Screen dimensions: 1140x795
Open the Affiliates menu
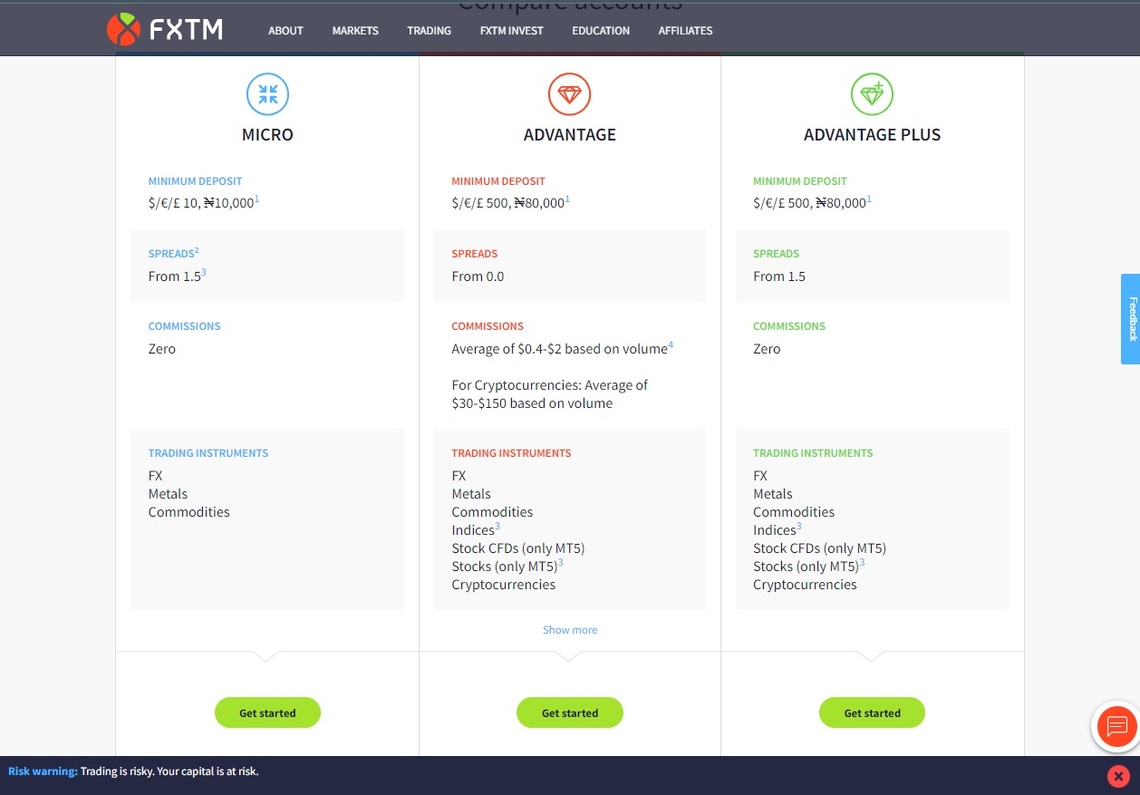point(686,31)
